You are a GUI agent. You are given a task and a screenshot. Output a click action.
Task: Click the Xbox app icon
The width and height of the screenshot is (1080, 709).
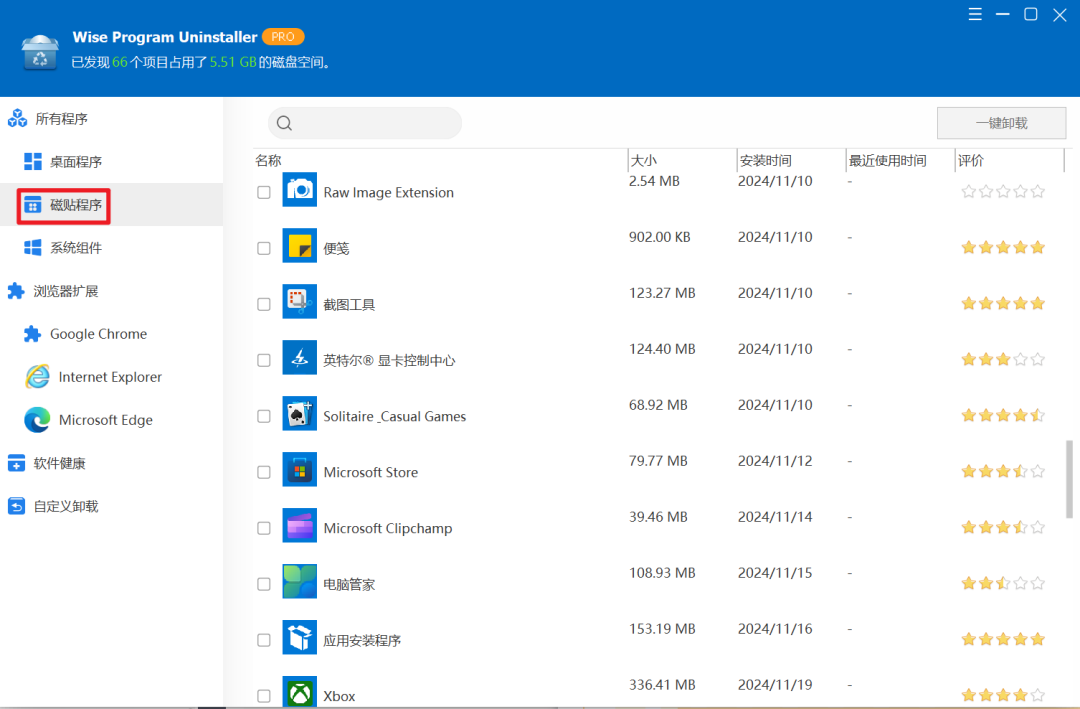pos(299,693)
